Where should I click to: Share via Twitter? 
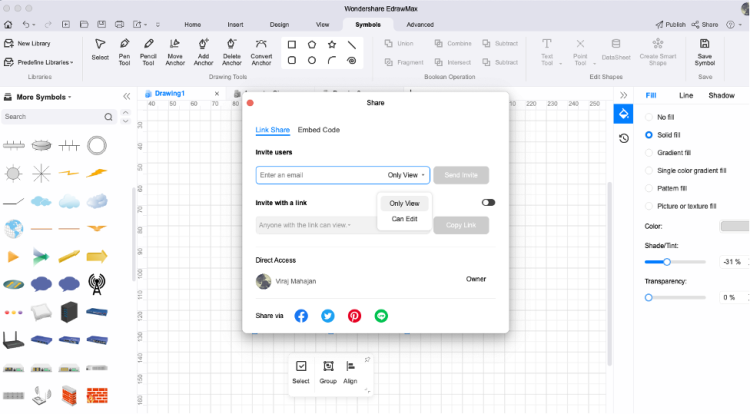pos(328,316)
